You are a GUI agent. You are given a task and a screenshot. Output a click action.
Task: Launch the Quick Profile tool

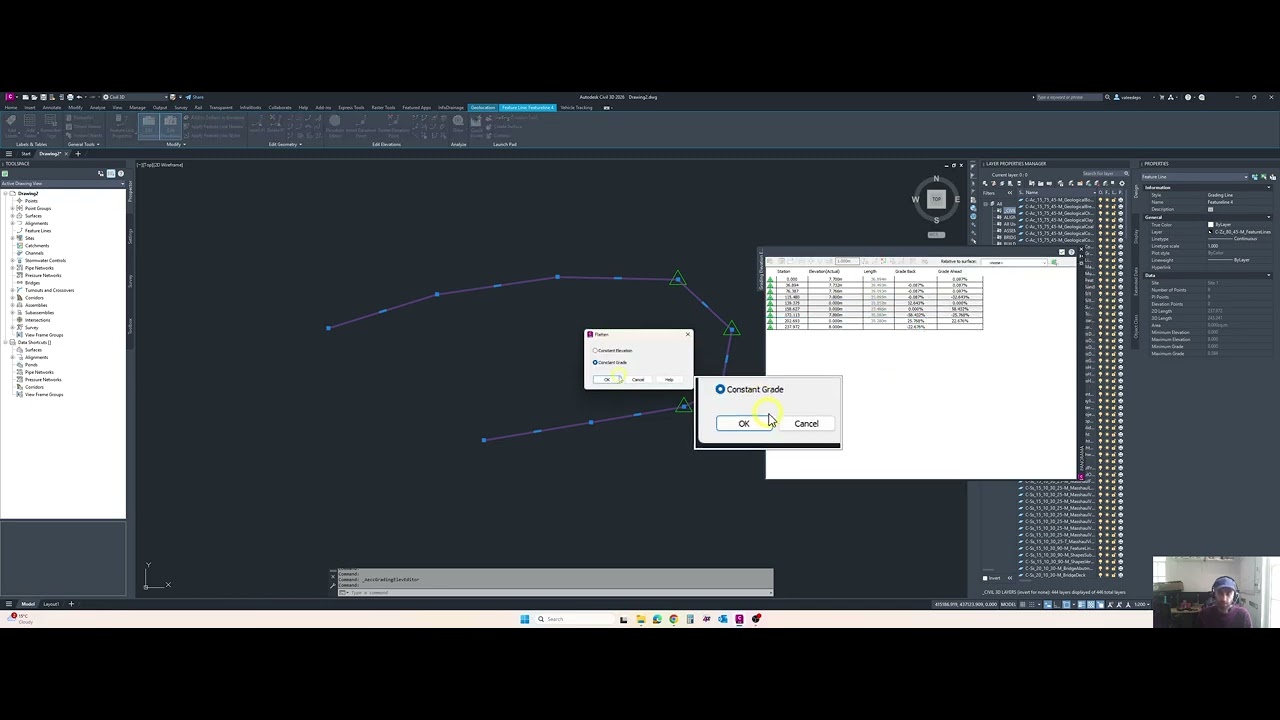[x=477, y=125]
